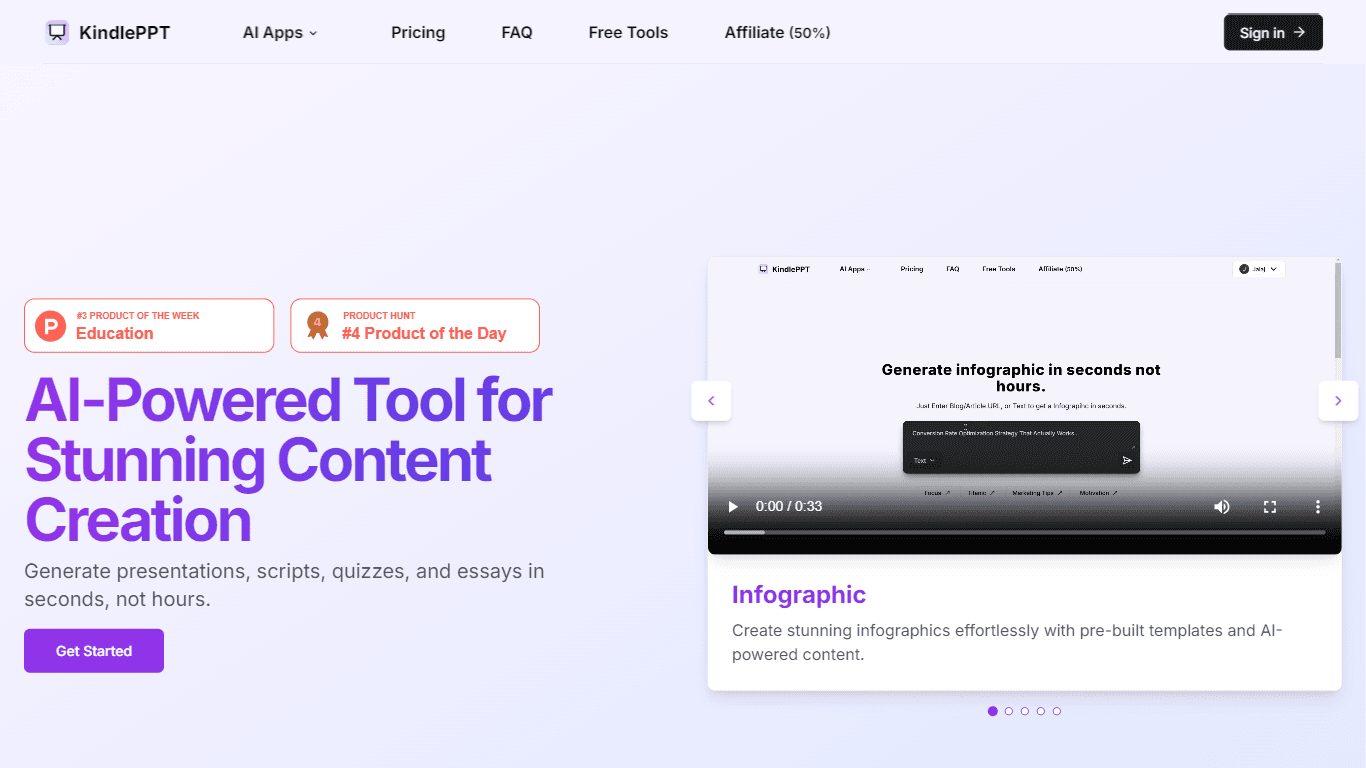Open #3 Product of the Week Education badge
The height and width of the screenshot is (768, 1366).
pyautogui.click(x=149, y=326)
